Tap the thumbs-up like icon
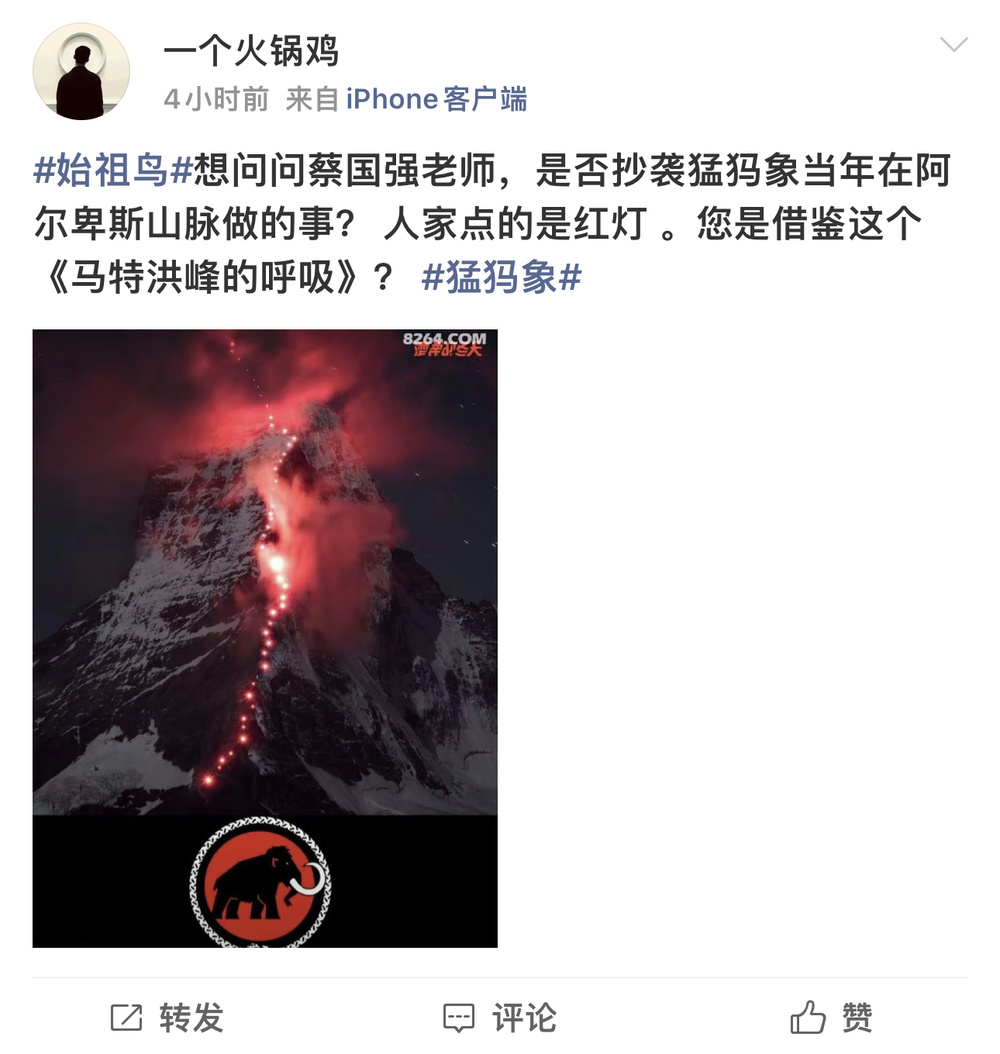The width and height of the screenshot is (1000, 1054). 808,1016
